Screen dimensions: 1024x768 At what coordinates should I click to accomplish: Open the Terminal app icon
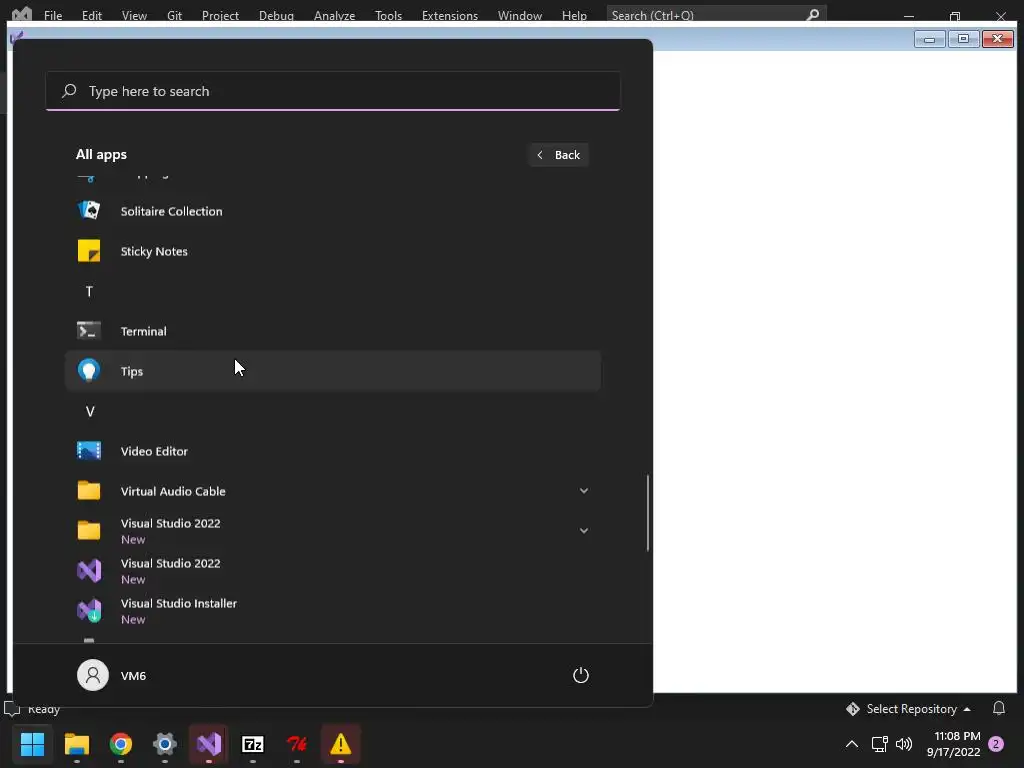(89, 330)
